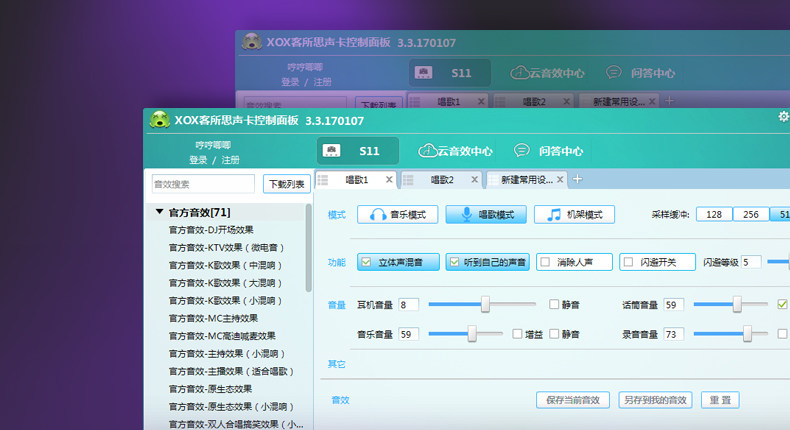Screen dimensions: 790x430
Task: Select 官方音效-MC主持效果
Action: pos(213,318)
